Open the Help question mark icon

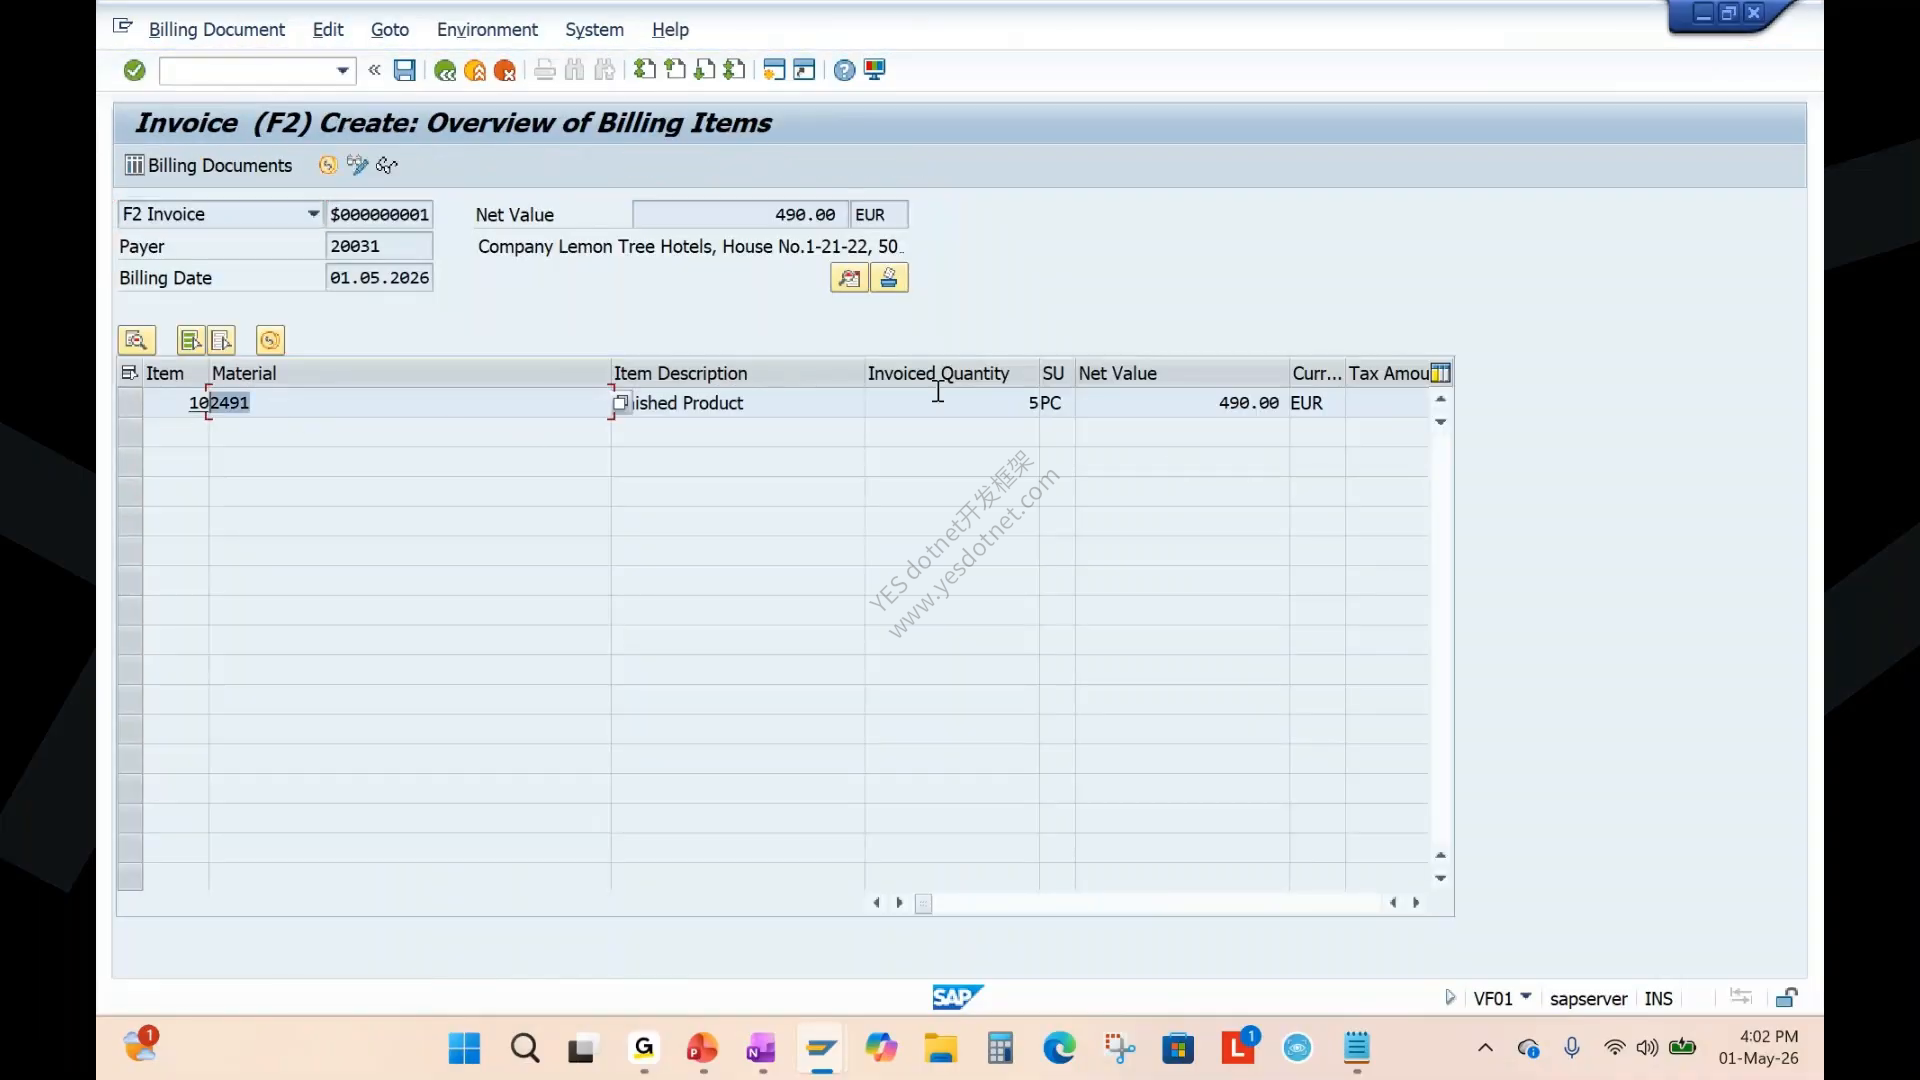point(844,70)
